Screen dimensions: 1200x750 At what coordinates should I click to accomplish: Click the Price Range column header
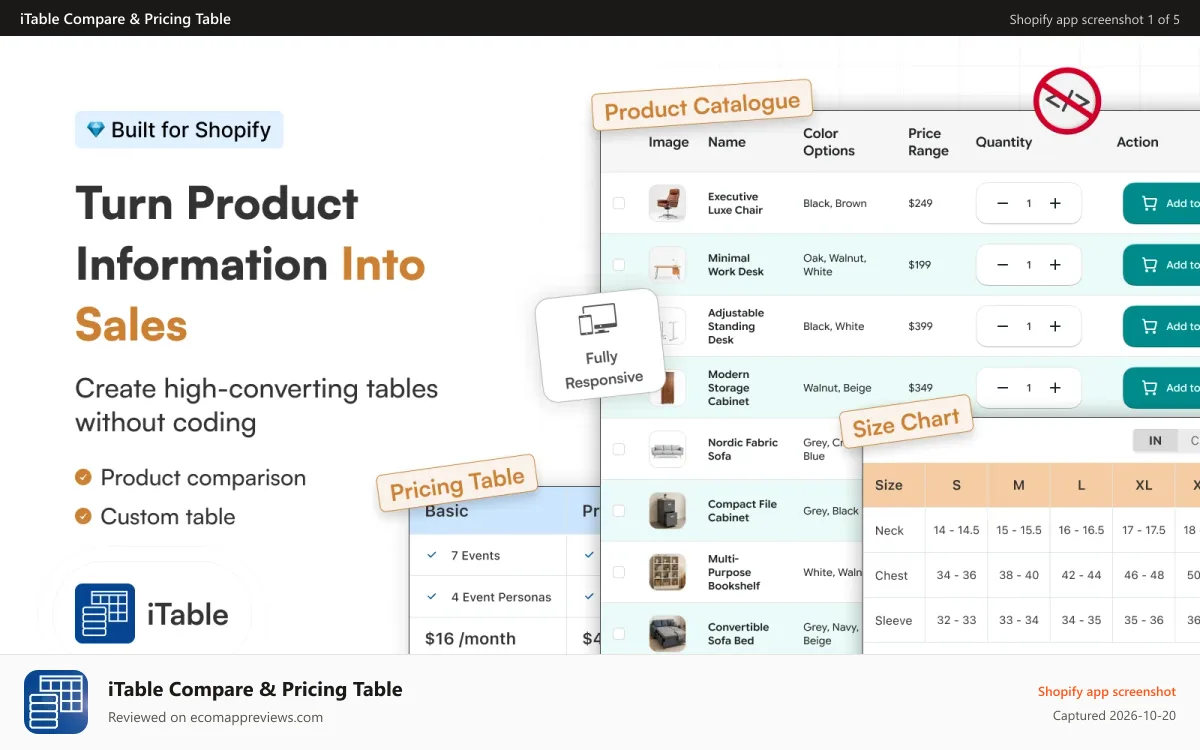(x=928, y=142)
